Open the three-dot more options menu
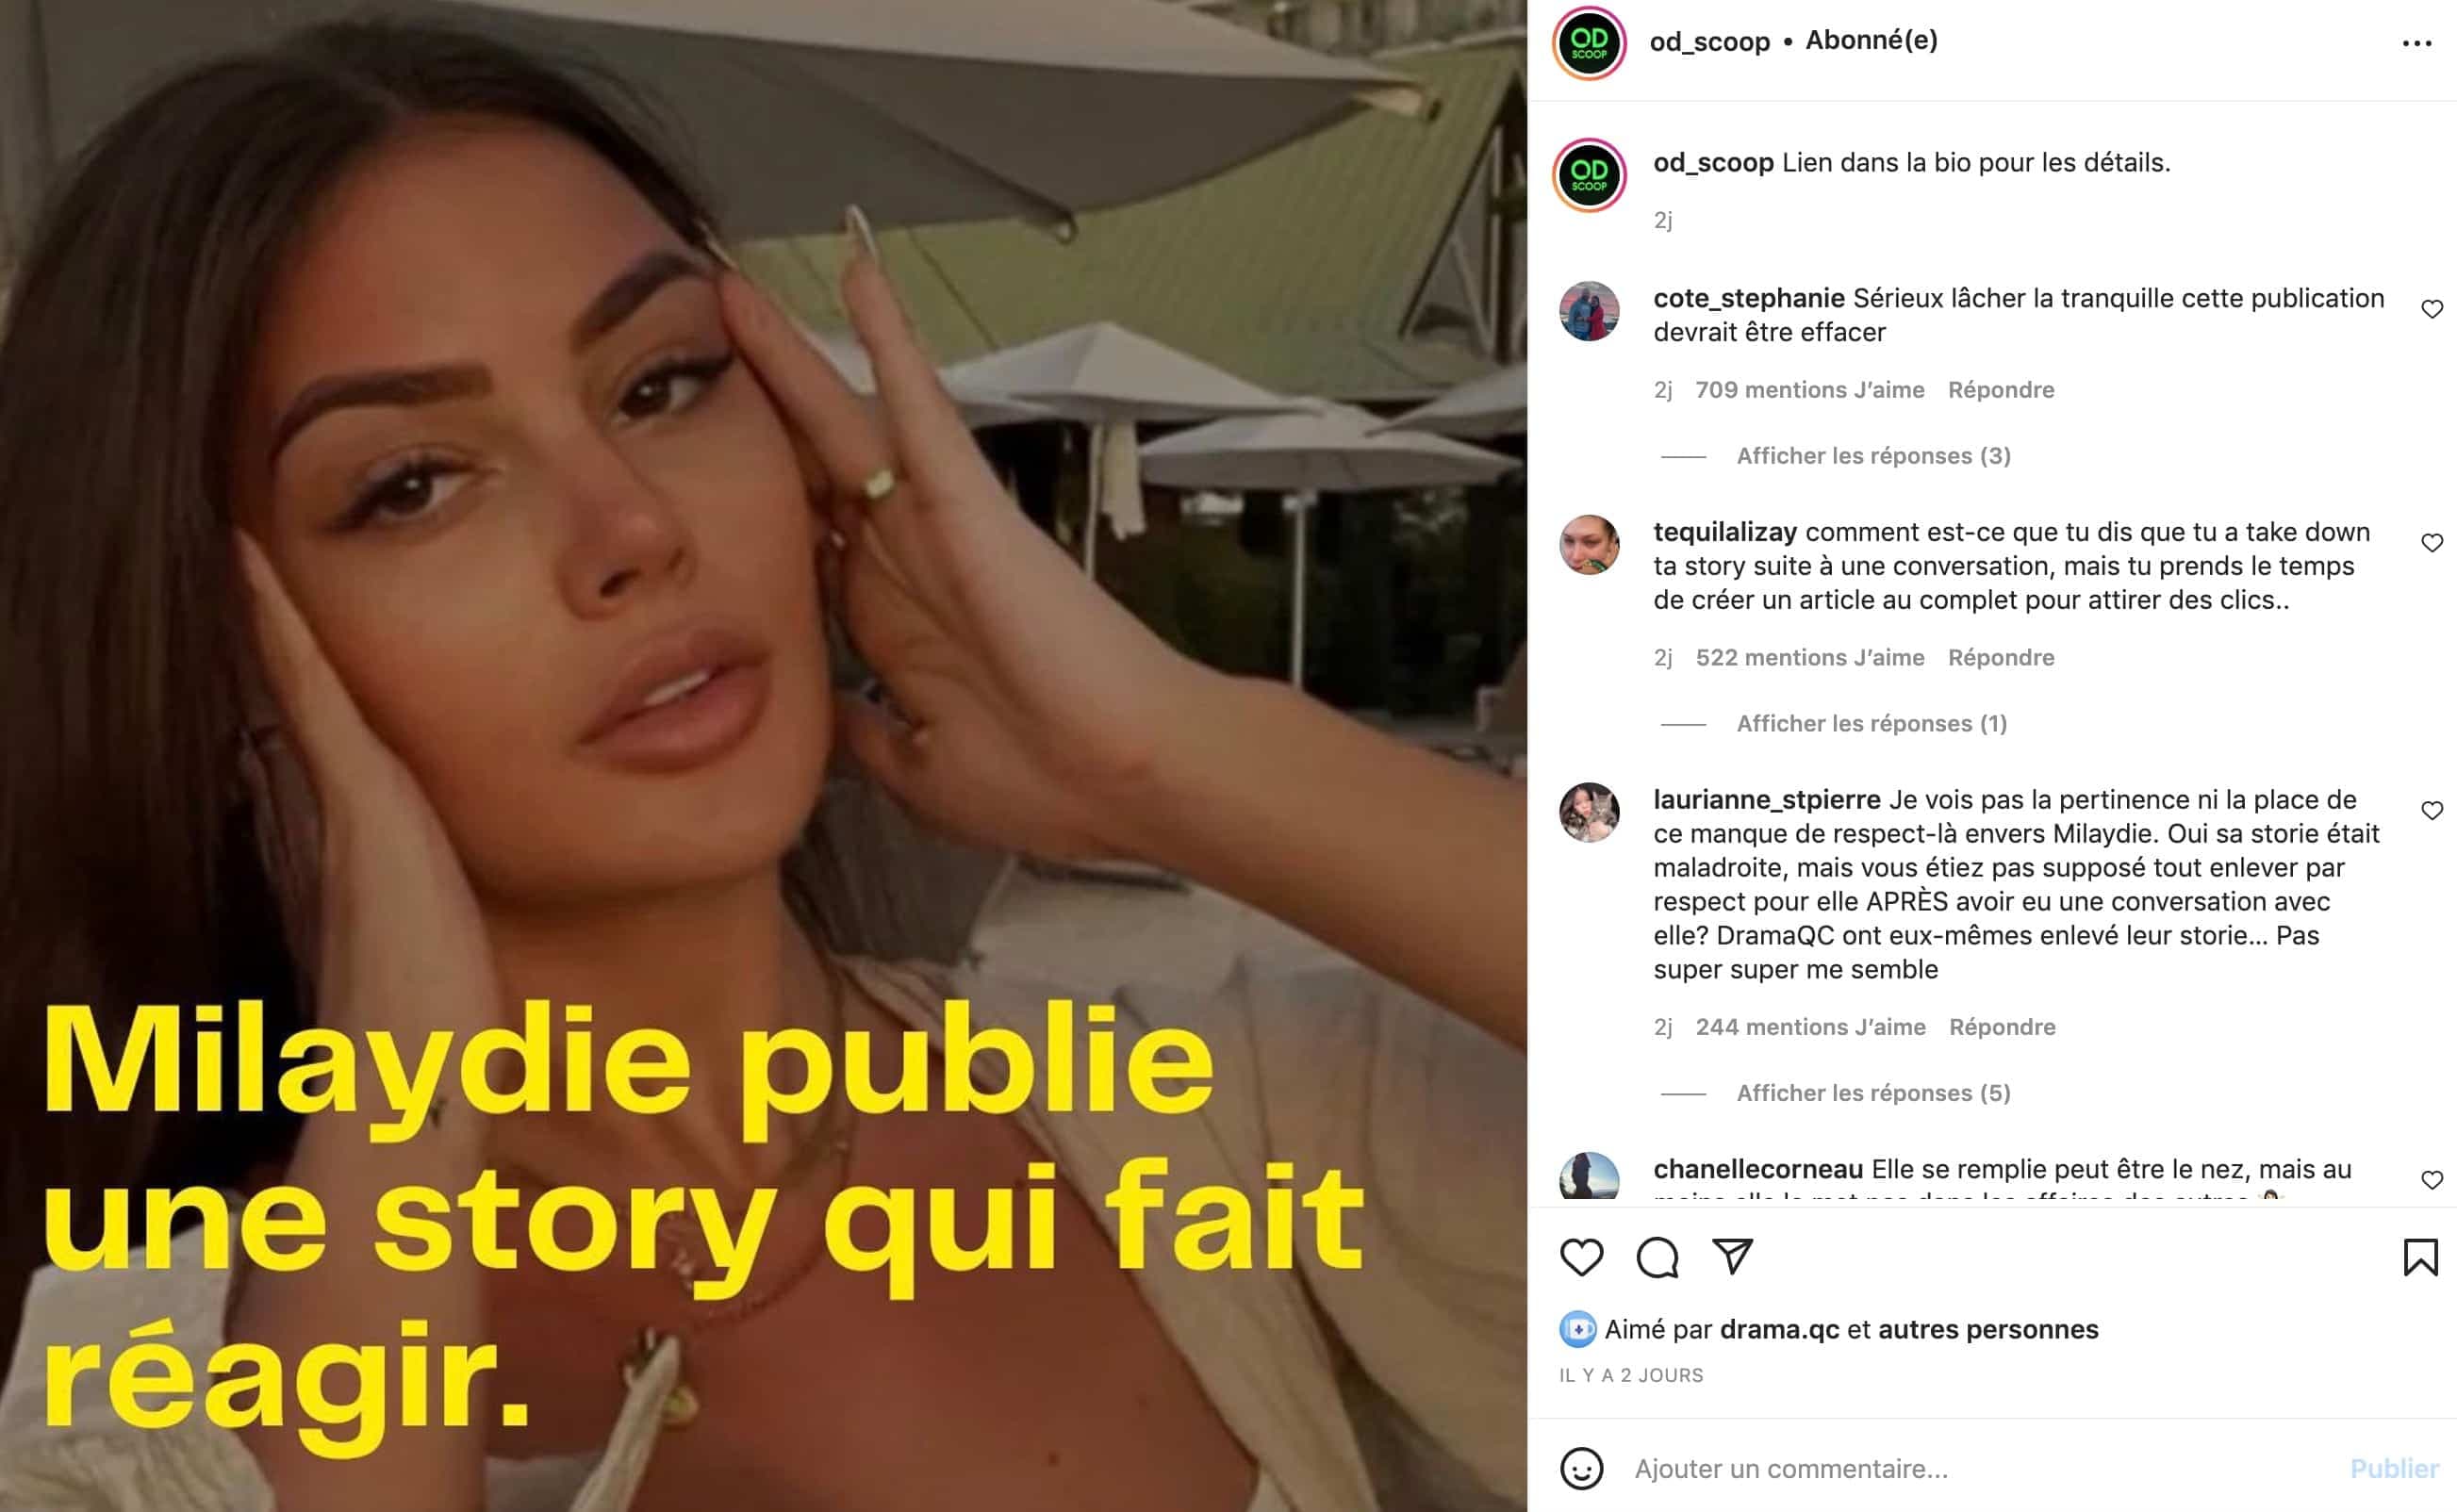The width and height of the screenshot is (2457, 1512). pyautogui.click(x=2416, y=43)
